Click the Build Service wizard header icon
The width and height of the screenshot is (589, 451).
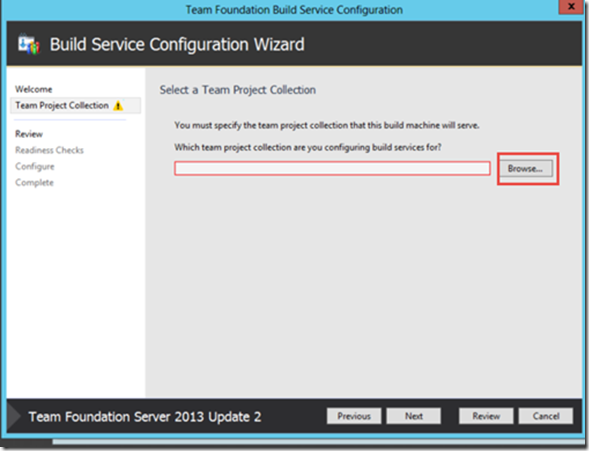[x=29, y=44]
